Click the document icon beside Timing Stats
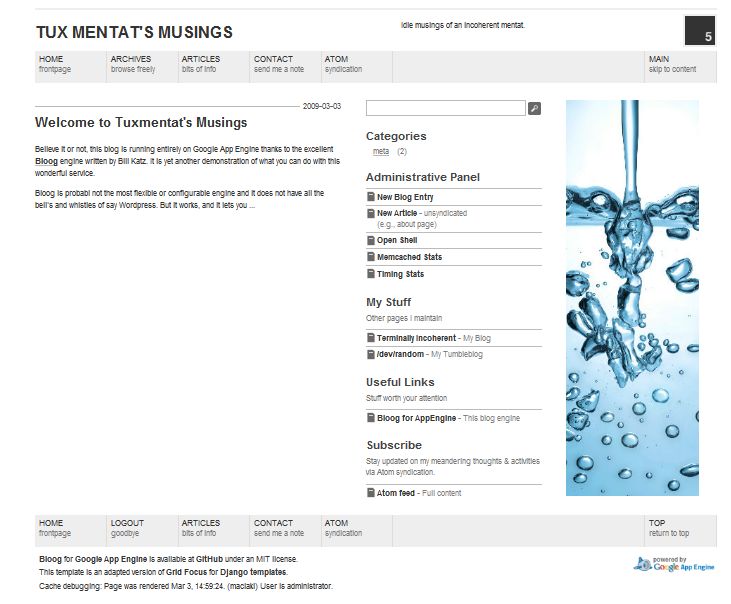This screenshot has height=604, width=731. [370, 274]
